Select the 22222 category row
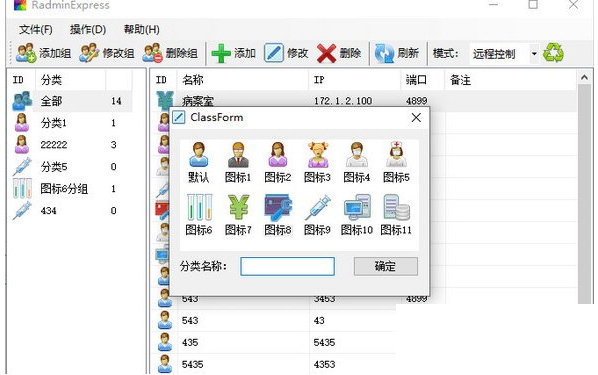The width and height of the screenshot is (598, 375). 71,145
